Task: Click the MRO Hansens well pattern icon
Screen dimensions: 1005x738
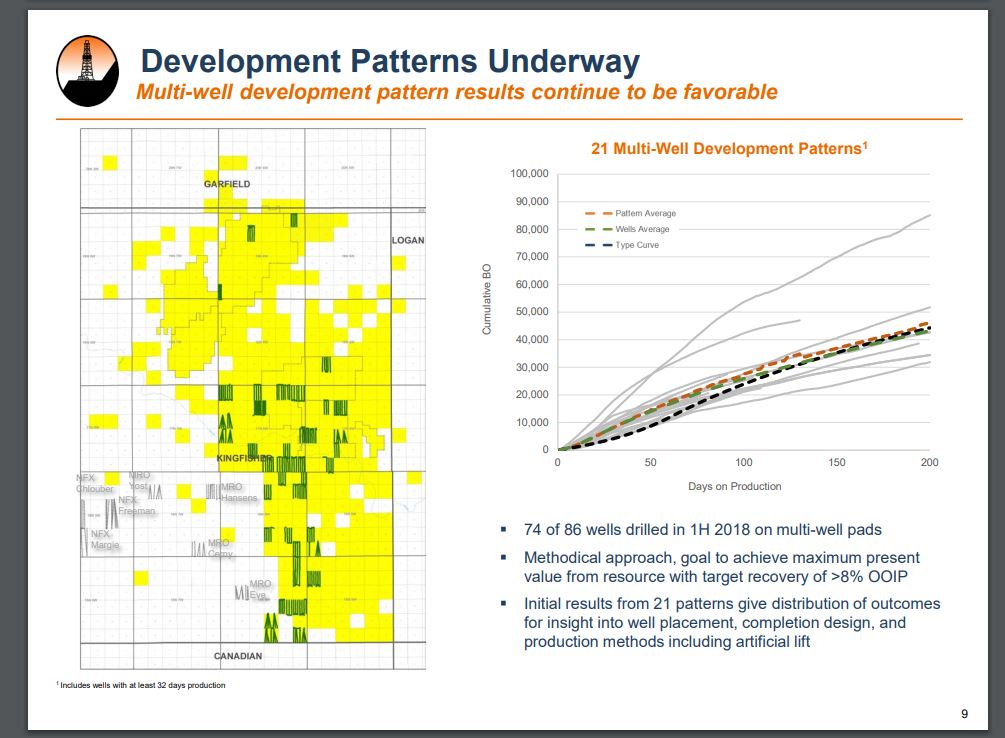Action: click(212, 491)
